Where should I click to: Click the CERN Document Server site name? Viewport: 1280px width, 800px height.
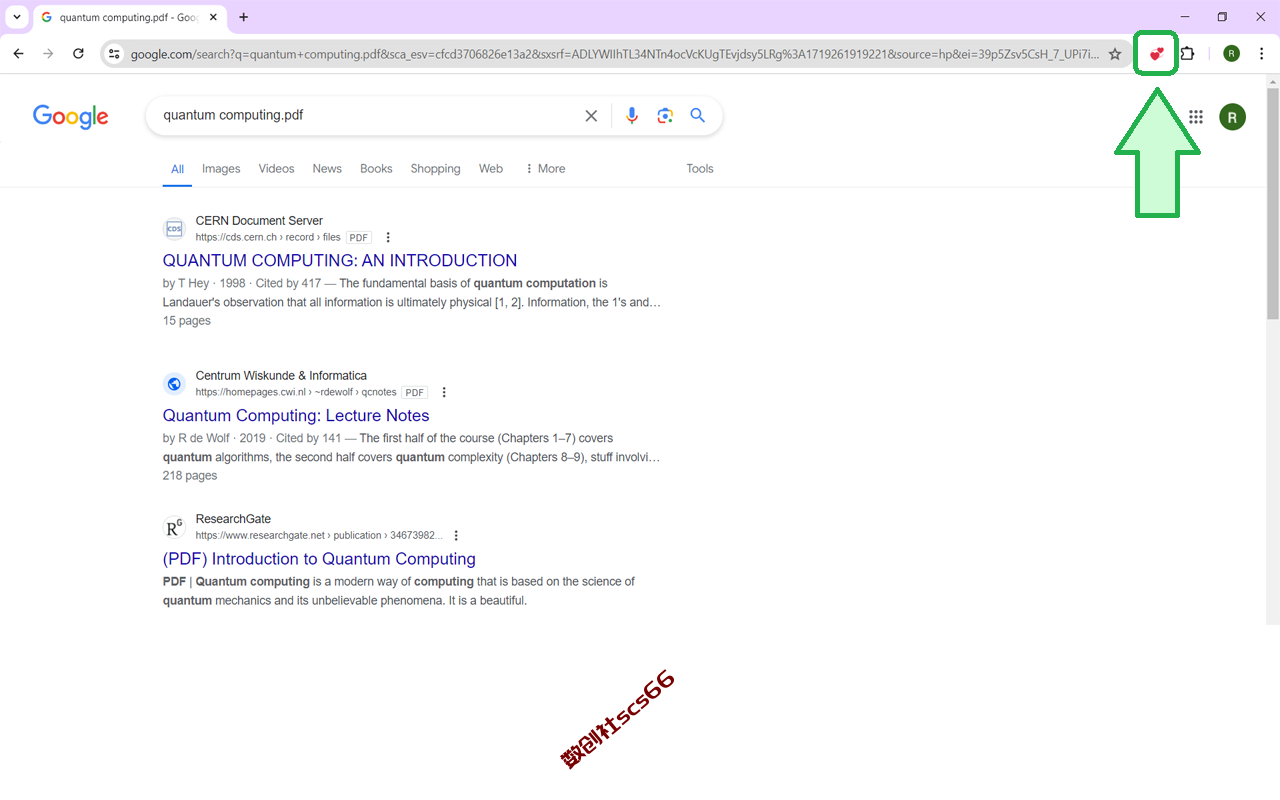[259, 221]
